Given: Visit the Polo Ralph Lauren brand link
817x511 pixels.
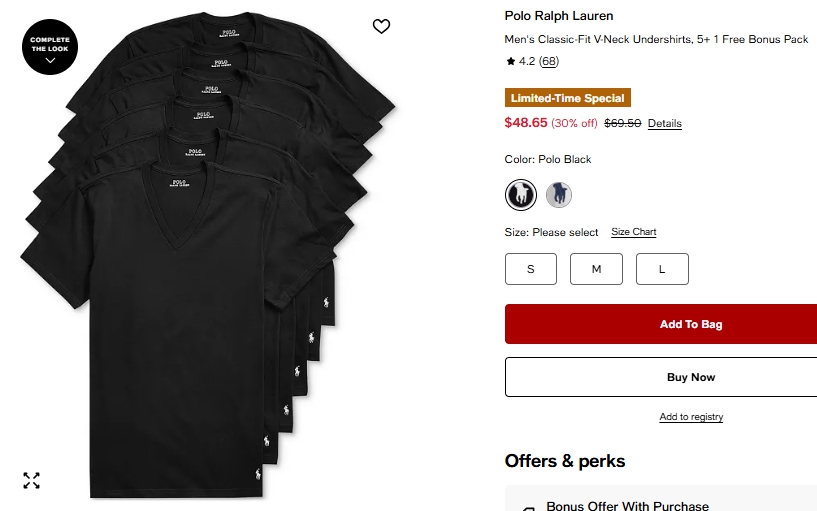Looking at the screenshot, I should [x=559, y=16].
